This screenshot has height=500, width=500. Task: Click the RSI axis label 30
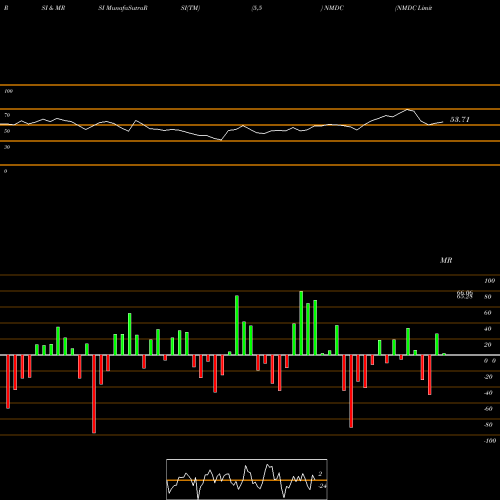[x=7, y=147]
